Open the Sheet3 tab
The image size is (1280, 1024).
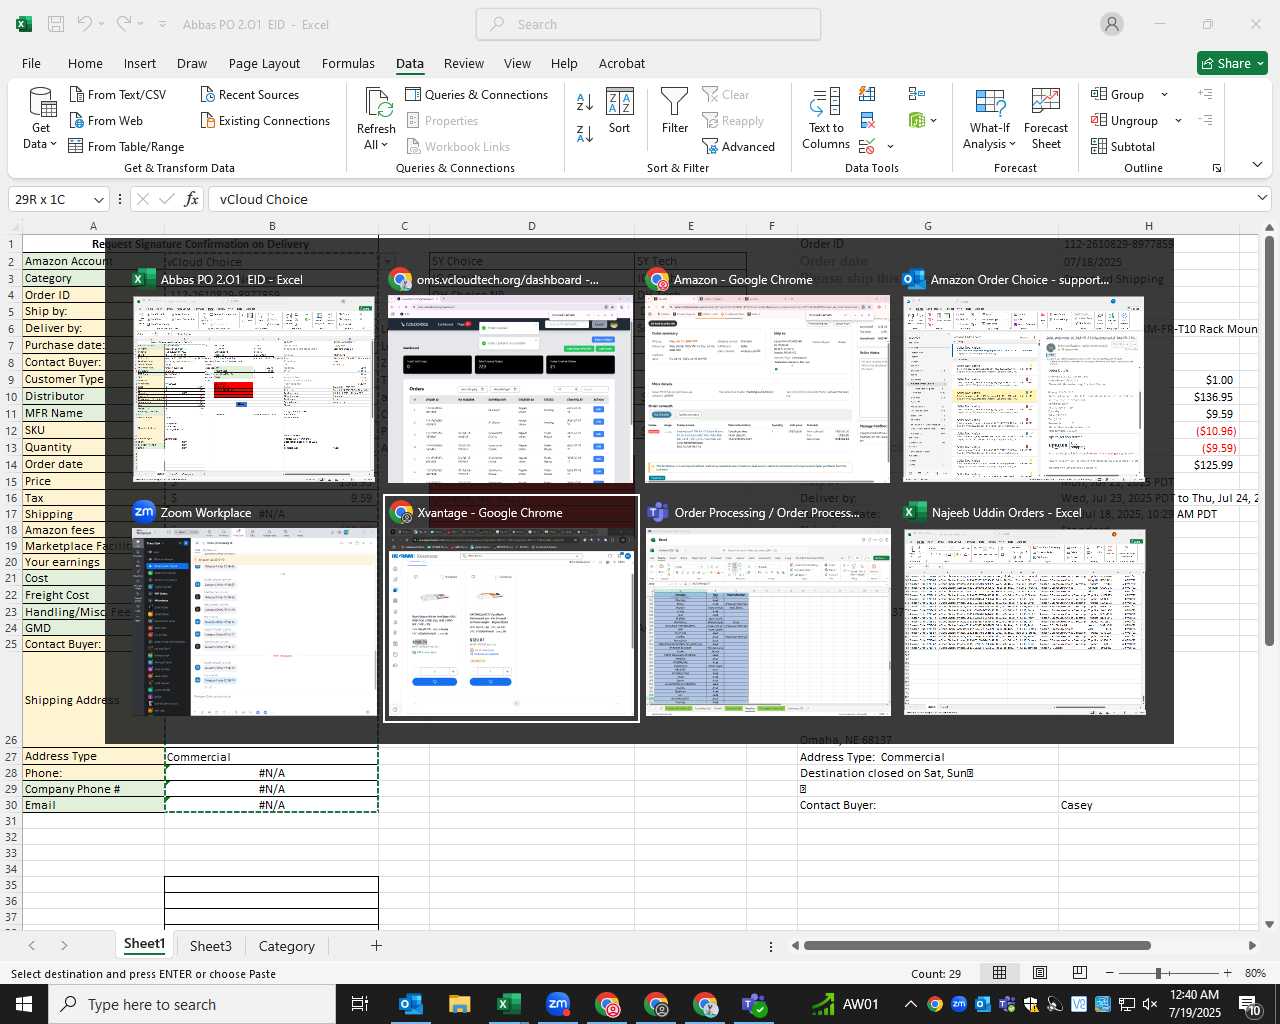tap(210, 946)
